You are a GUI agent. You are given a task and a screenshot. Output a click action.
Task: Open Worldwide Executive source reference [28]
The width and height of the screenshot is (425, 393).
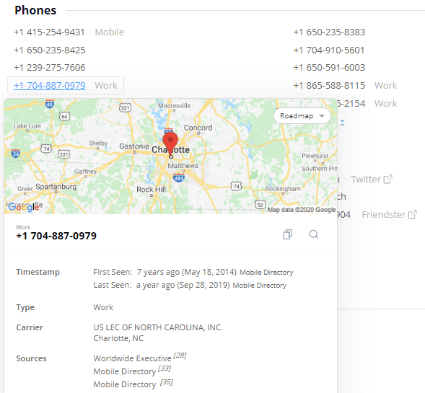(180, 355)
